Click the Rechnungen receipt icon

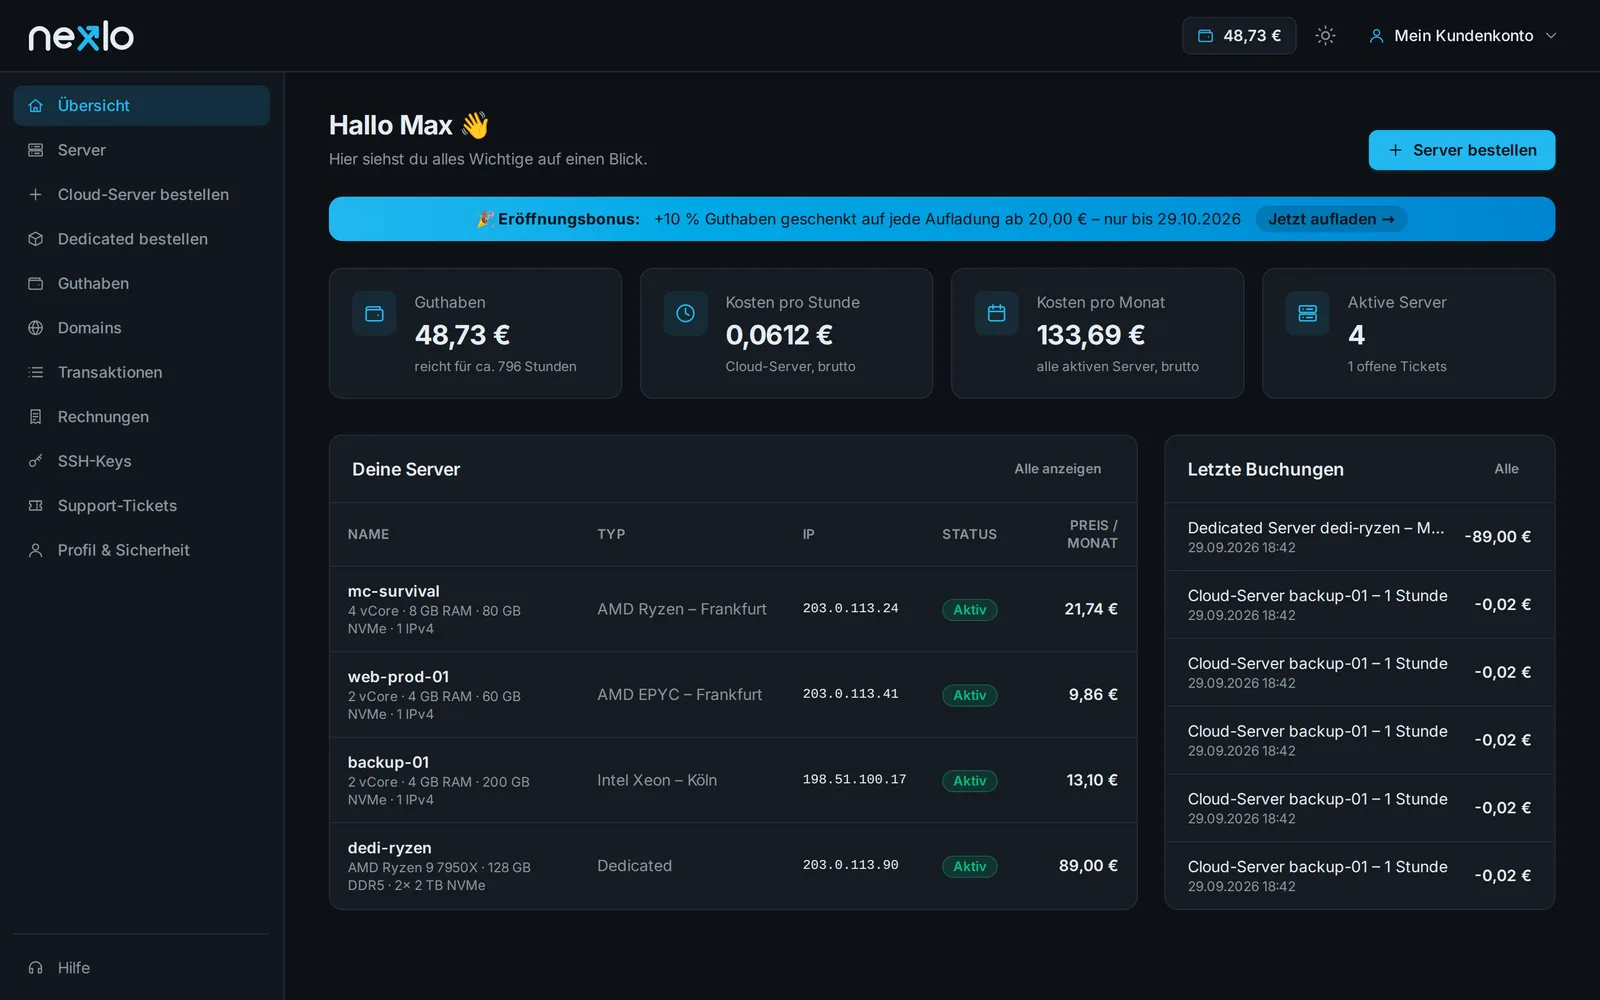pyautogui.click(x=36, y=417)
